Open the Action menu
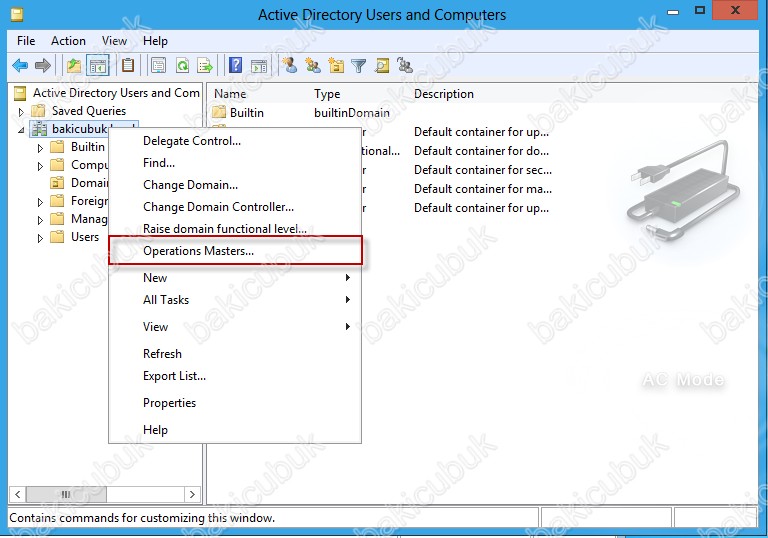 pyautogui.click(x=69, y=41)
